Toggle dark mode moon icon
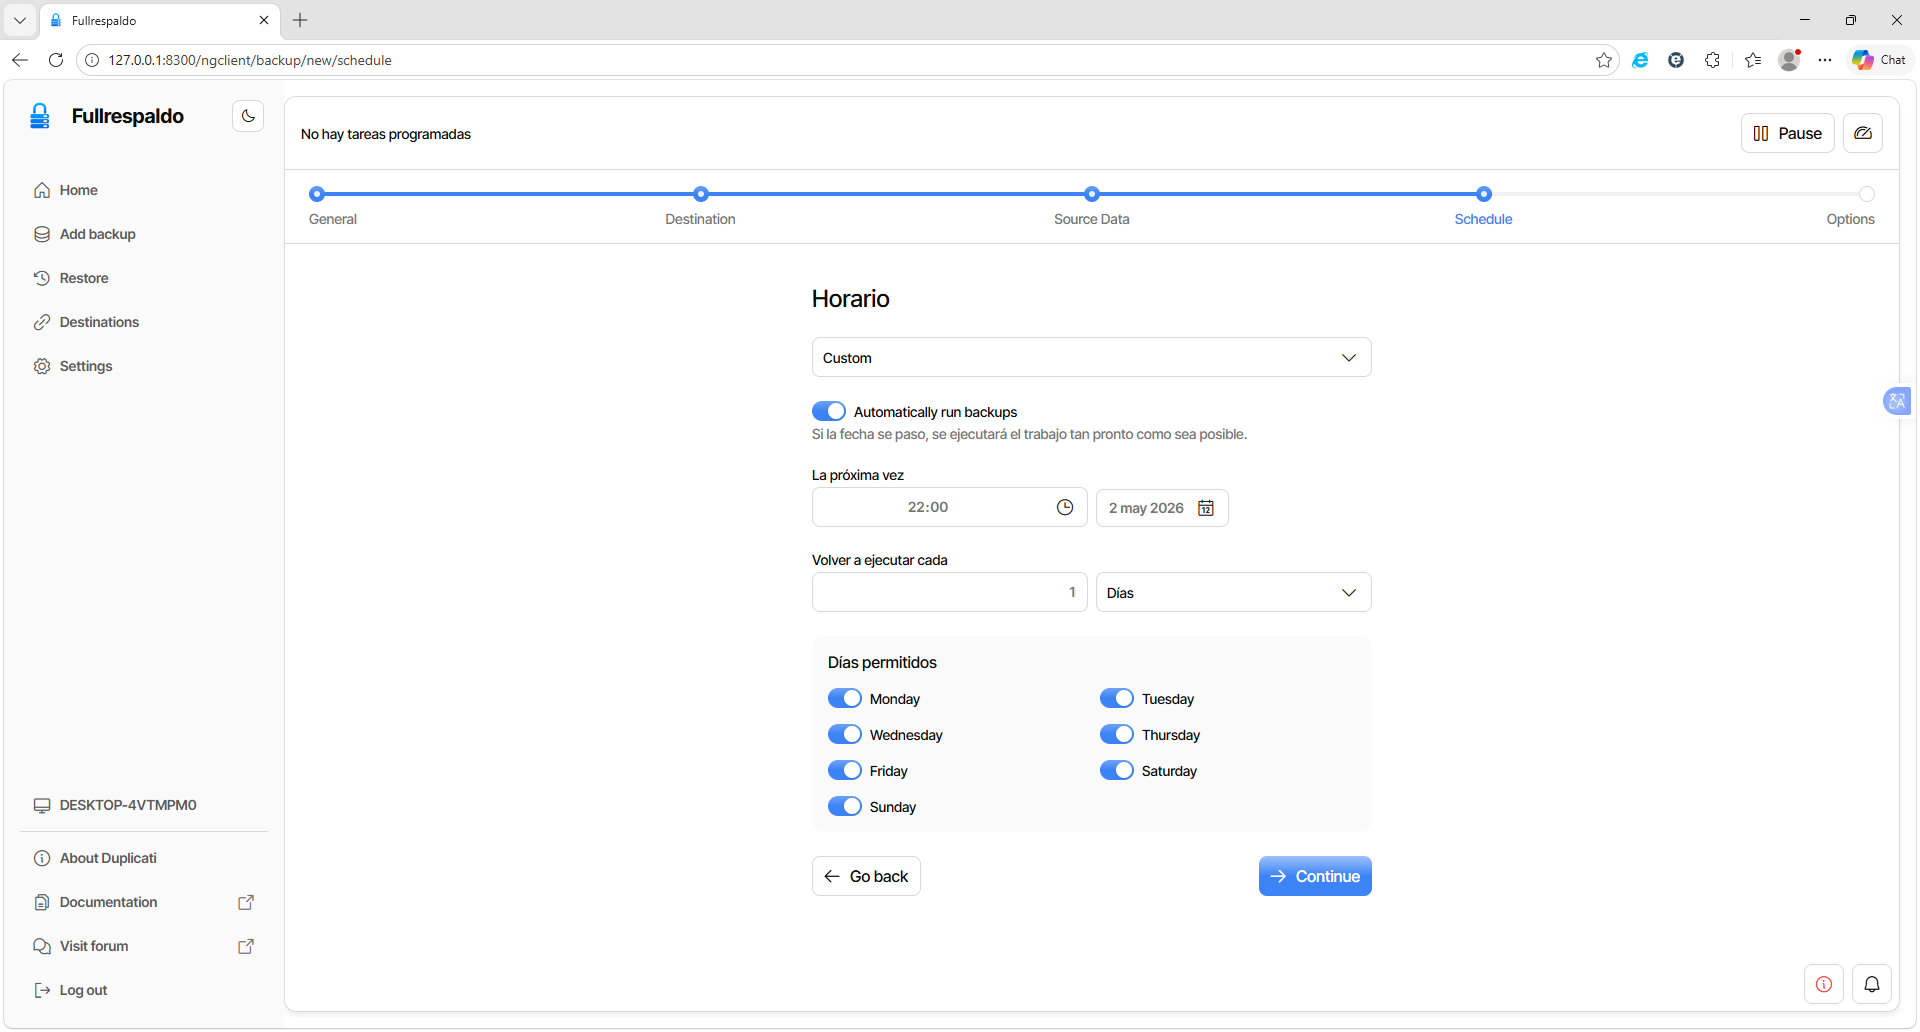The width and height of the screenshot is (1920, 1032). coord(248,116)
